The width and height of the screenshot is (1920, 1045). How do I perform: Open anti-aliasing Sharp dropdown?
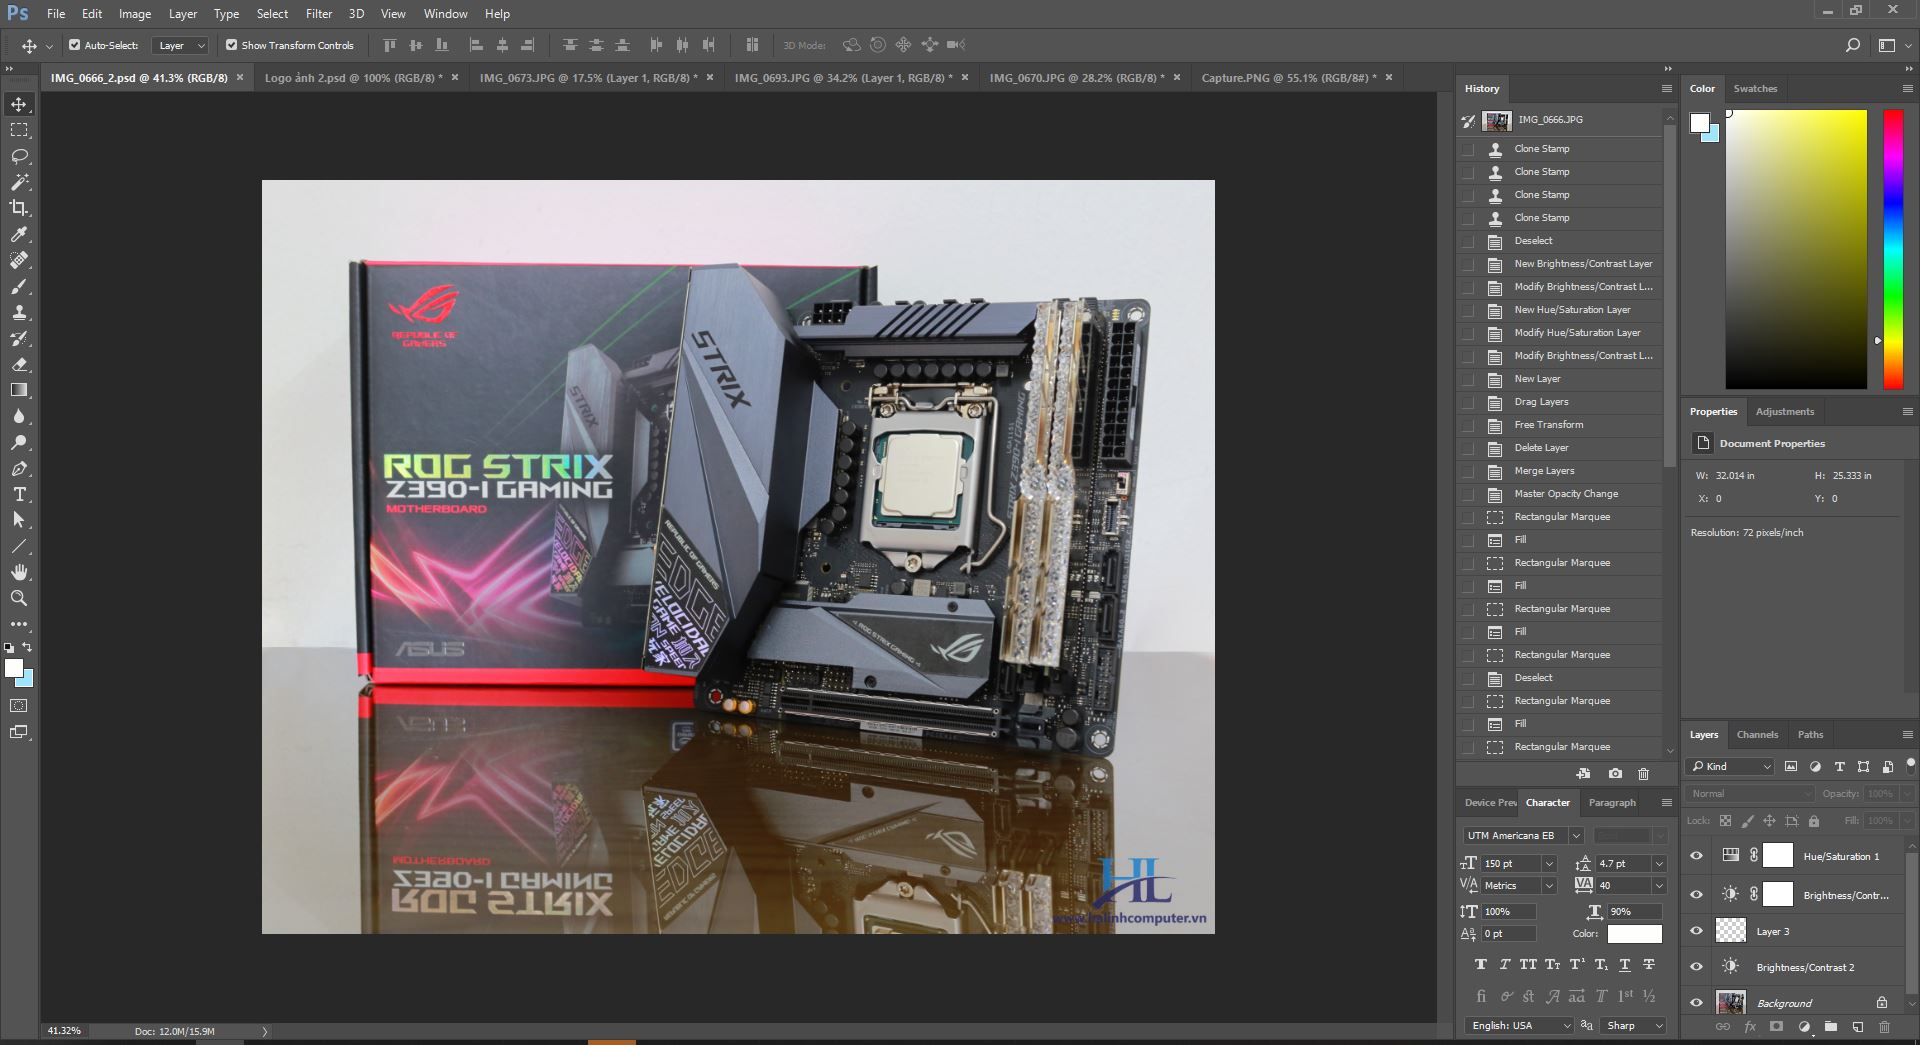tap(1632, 1026)
